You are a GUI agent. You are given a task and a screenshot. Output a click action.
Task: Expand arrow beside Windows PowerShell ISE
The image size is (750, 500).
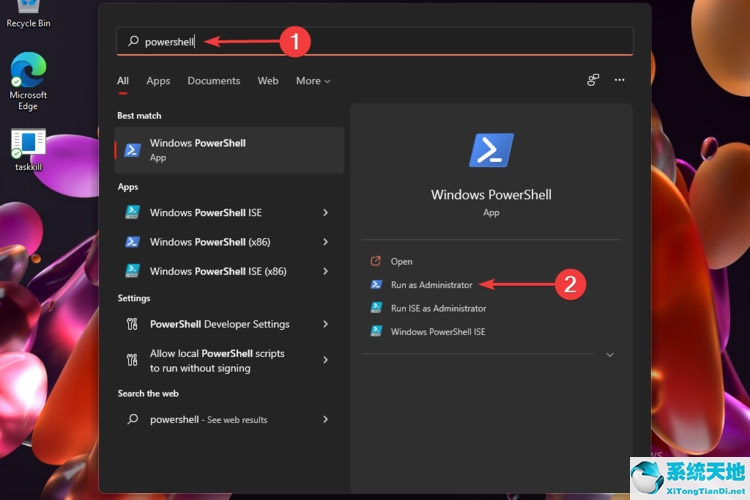326,212
